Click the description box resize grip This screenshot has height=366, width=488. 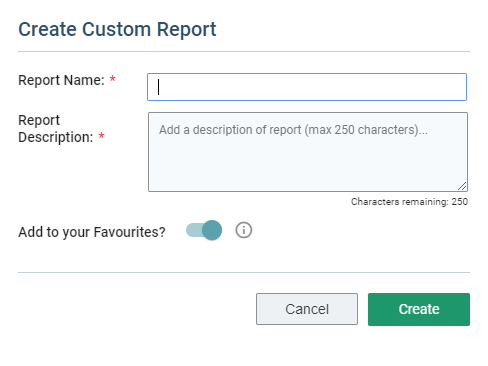(462, 186)
